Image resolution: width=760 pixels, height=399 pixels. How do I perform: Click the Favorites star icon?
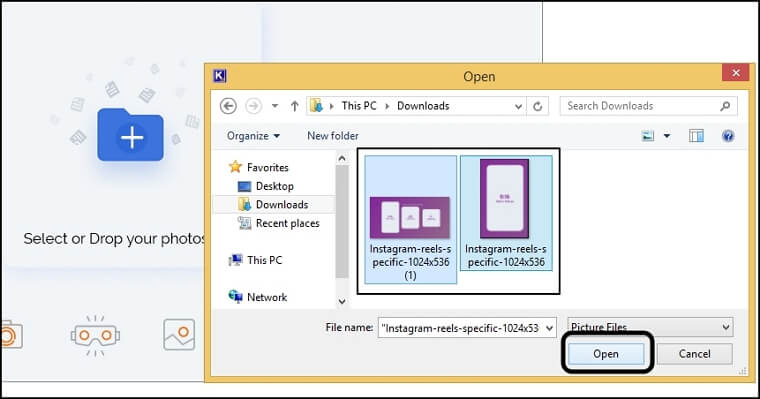(236, 167)
